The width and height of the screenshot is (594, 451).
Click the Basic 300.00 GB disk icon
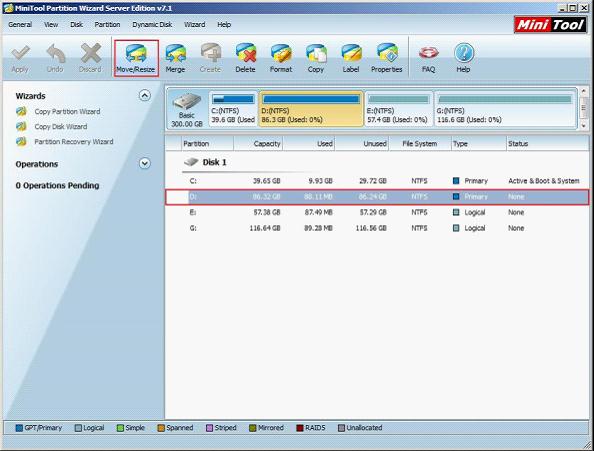187,101
